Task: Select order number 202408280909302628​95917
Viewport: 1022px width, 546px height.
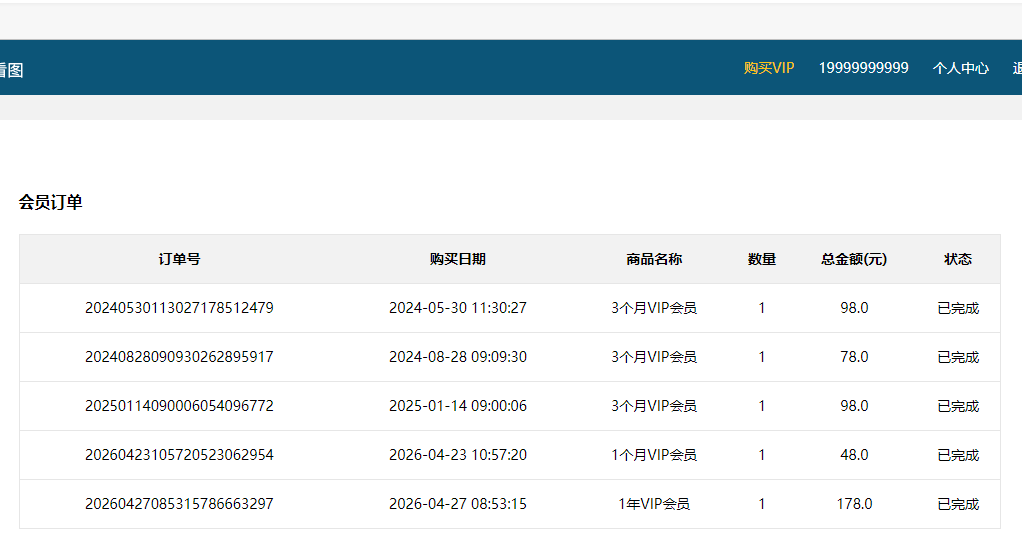Action: pos(179,357)
